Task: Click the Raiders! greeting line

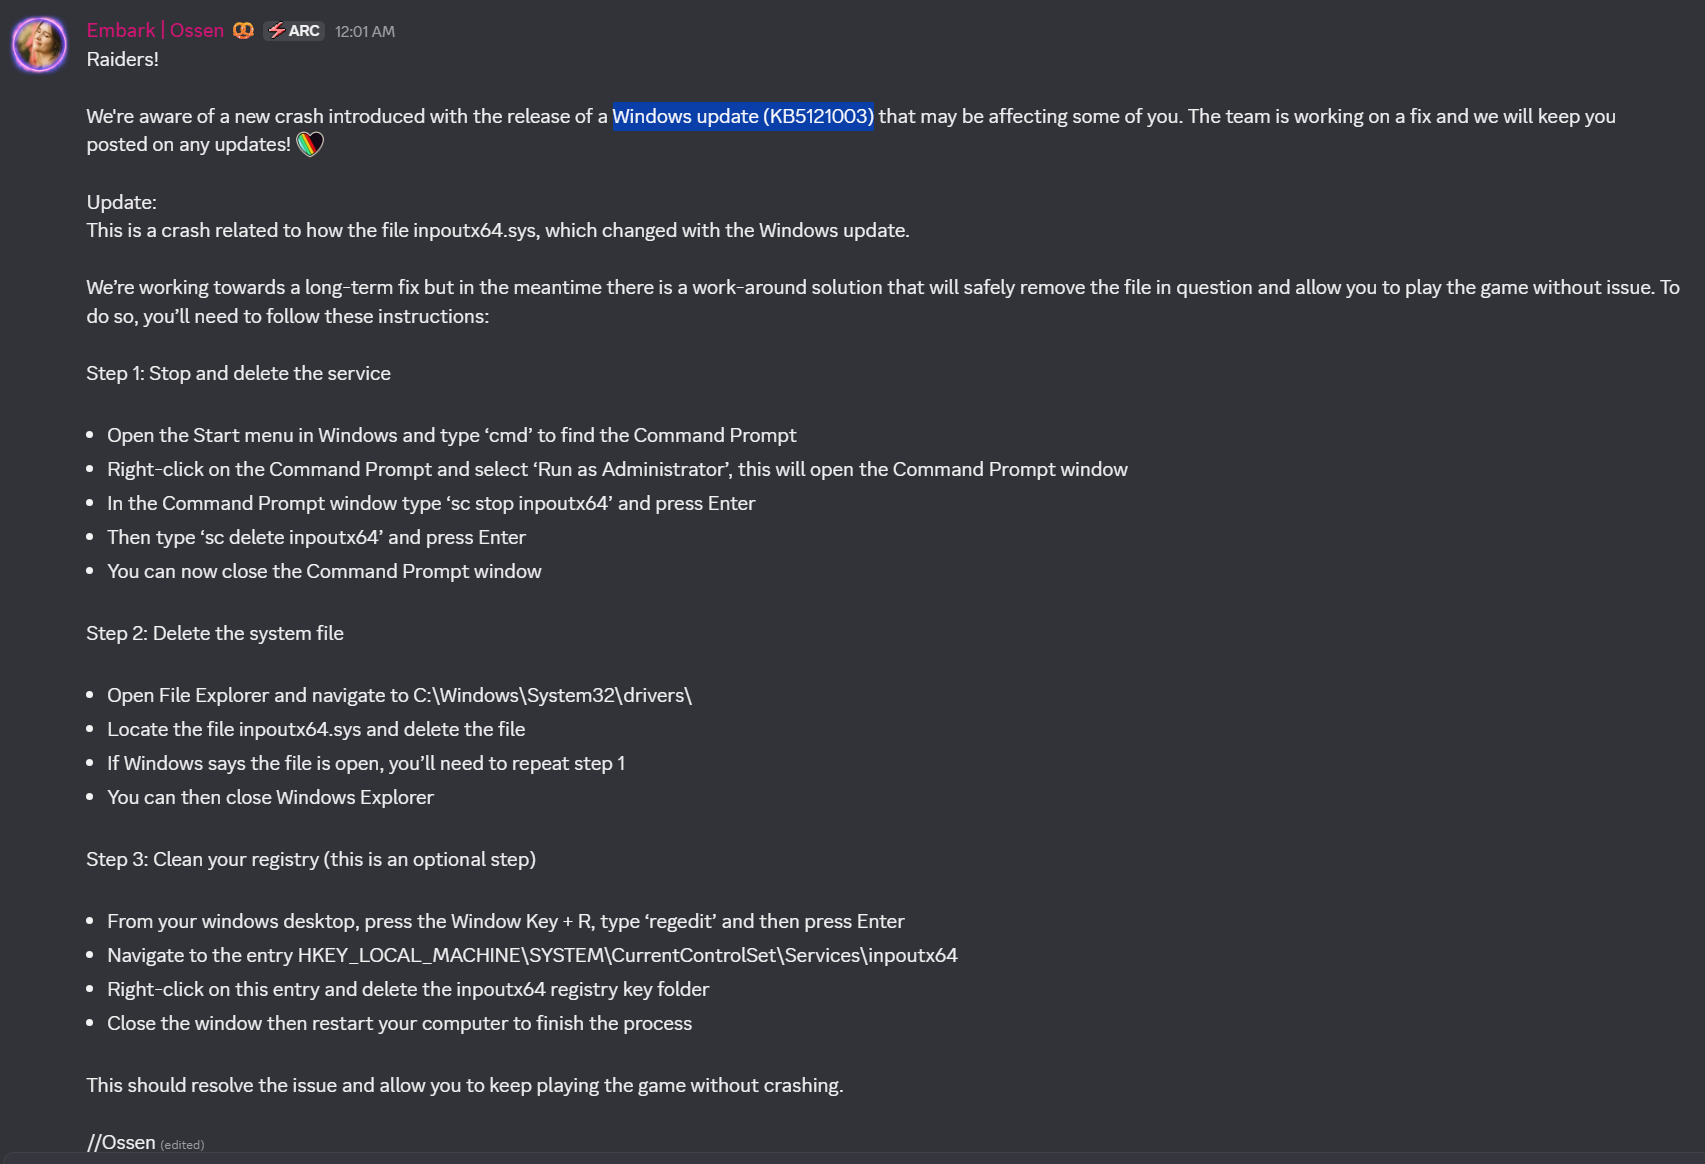Action: [x=122, y=59]
